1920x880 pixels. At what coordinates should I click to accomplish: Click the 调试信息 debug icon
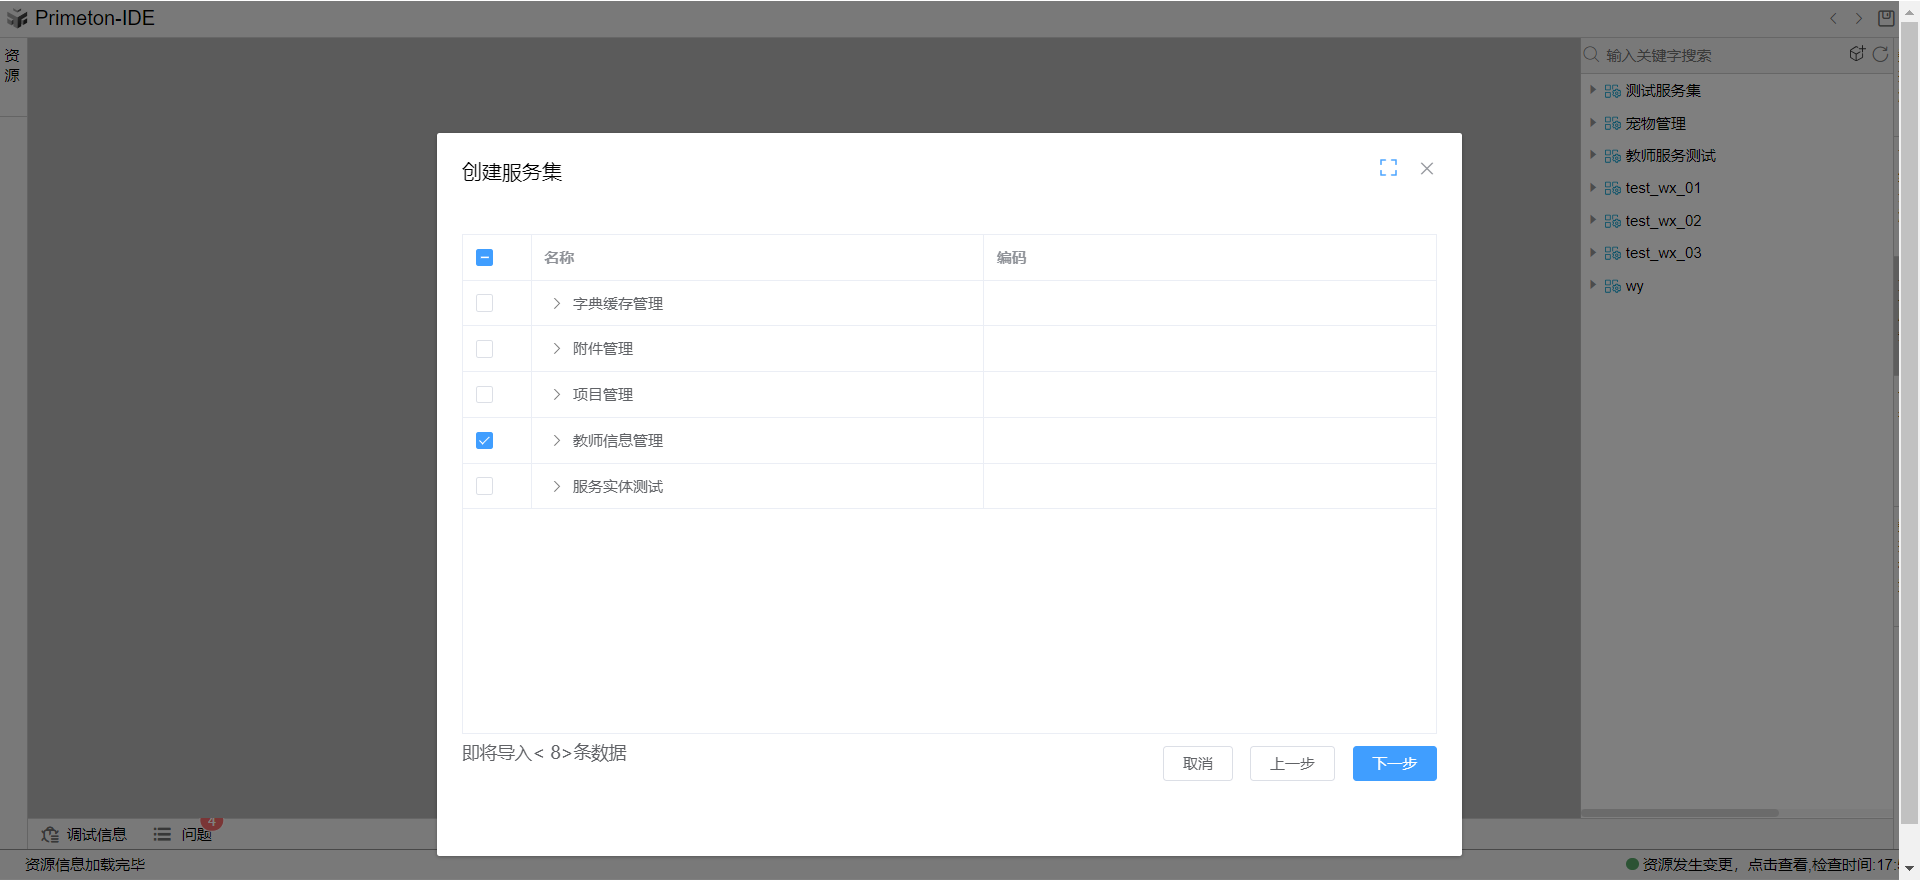tap(50, 834)
